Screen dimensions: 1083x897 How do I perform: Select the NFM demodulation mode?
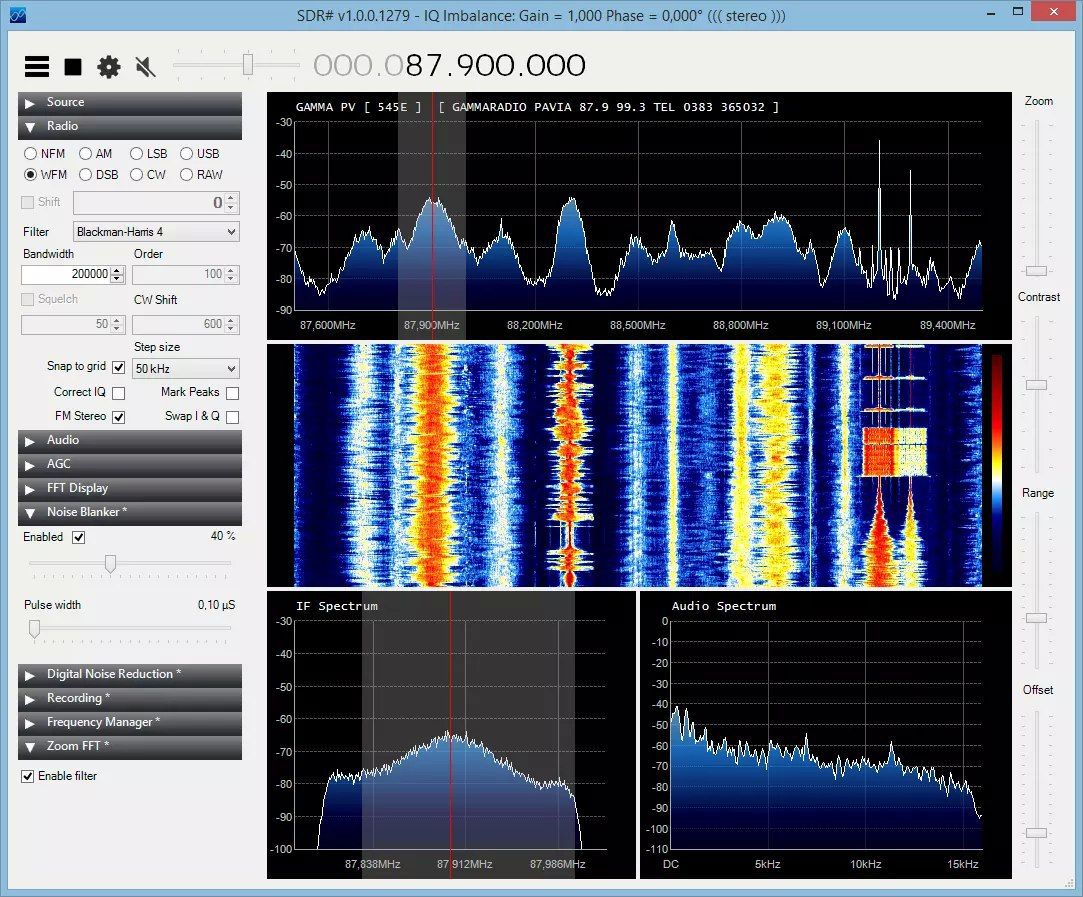click(x=31, y=154)
